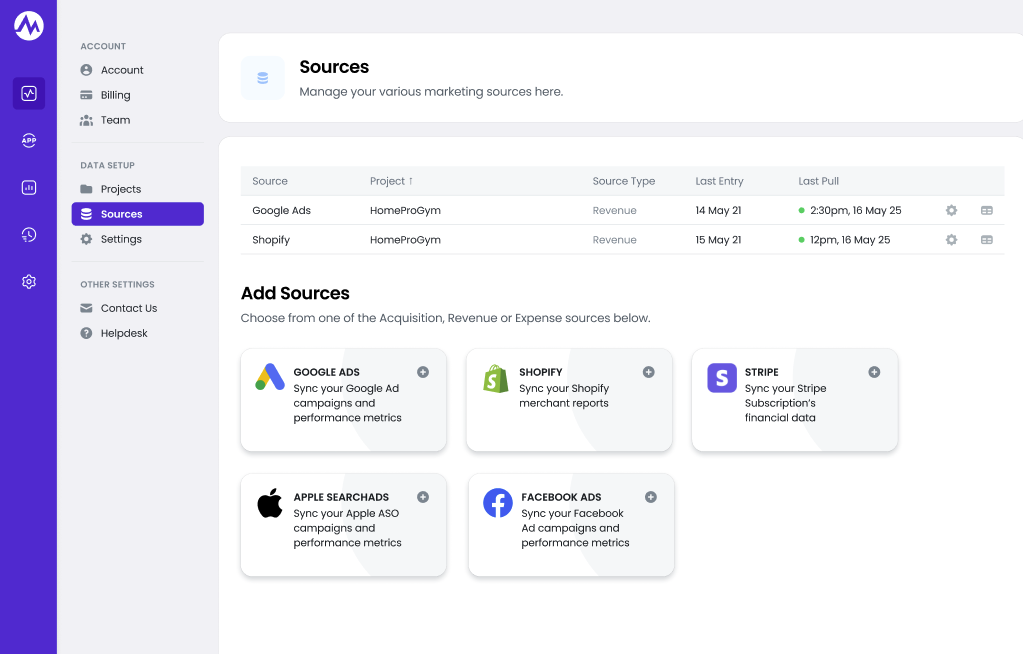Click the app logo at top of purple rail
Viewport: 1023px width, 654px height.
click(29, 26)
